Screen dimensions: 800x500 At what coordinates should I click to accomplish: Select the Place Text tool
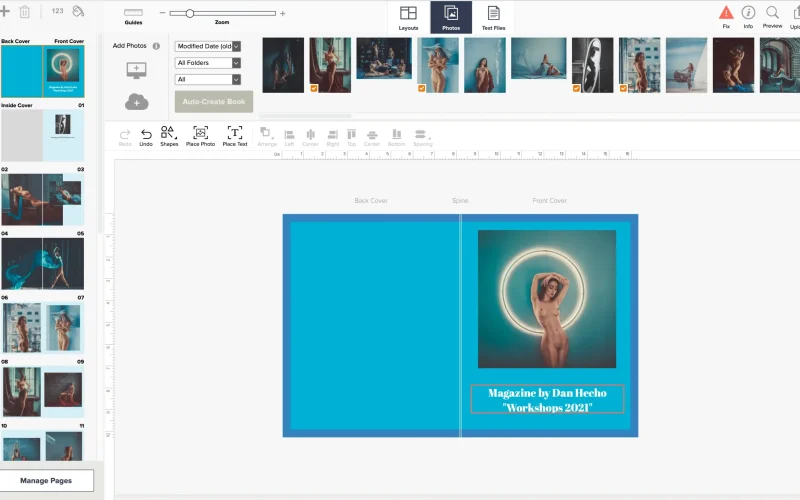[235, 133]
